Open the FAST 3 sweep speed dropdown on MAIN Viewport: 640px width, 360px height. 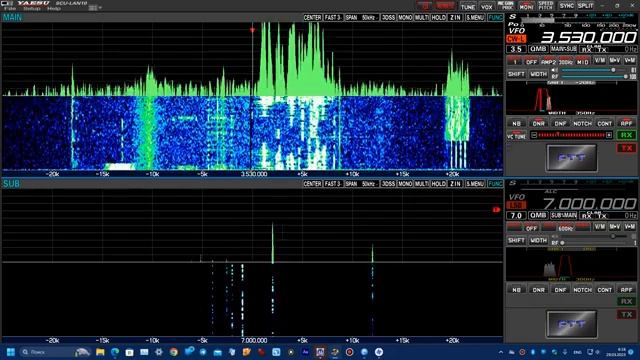click(x=333, y=18)
